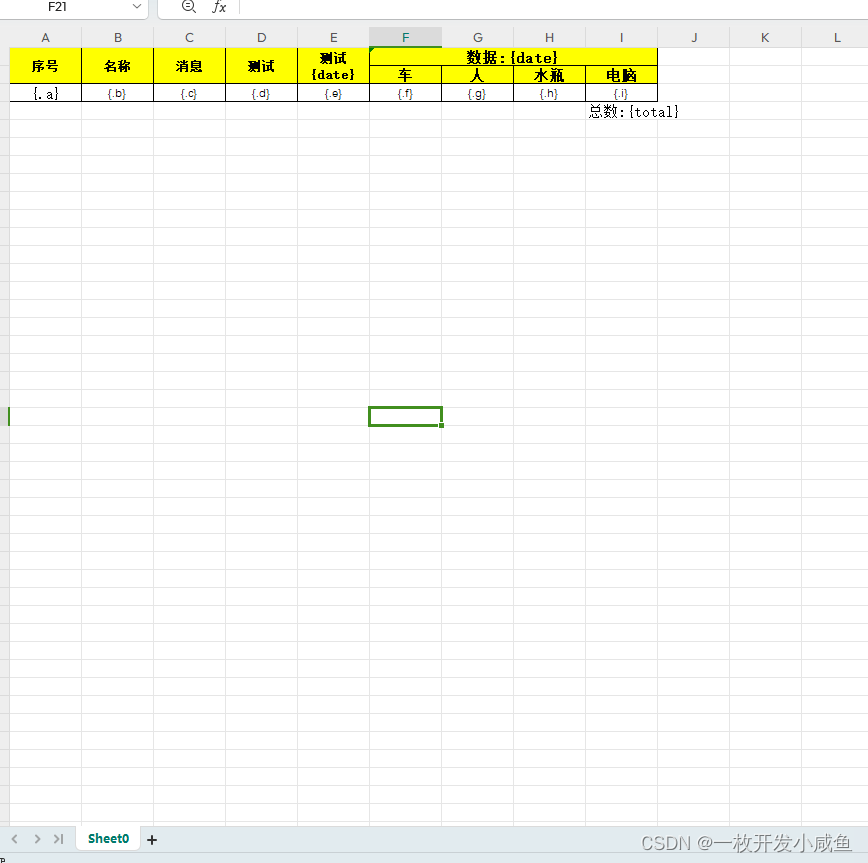Click the {.h} placeholder cell
Image resolution: width=868 pixels, height=863 pixels.
click(x=549, y=93)
